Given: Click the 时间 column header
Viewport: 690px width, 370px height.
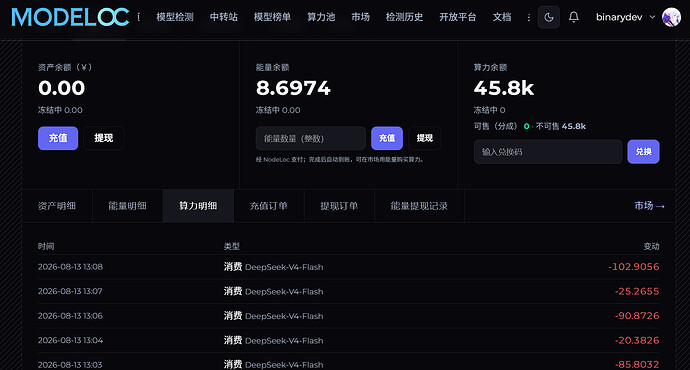Looking at the screenshot, I should point(46,246).
